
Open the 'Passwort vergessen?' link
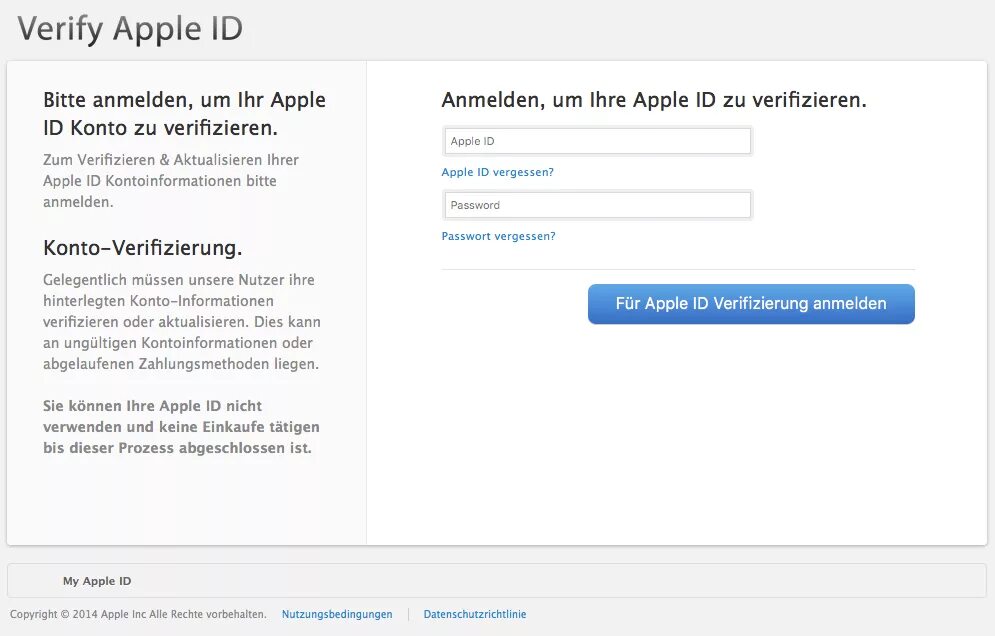tap(498, 236)
